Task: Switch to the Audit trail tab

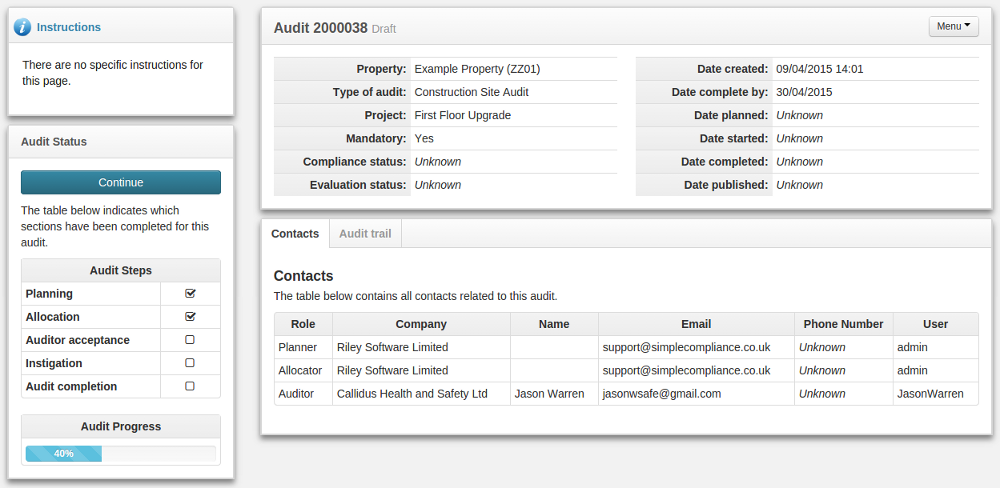Action: point(365,234)
